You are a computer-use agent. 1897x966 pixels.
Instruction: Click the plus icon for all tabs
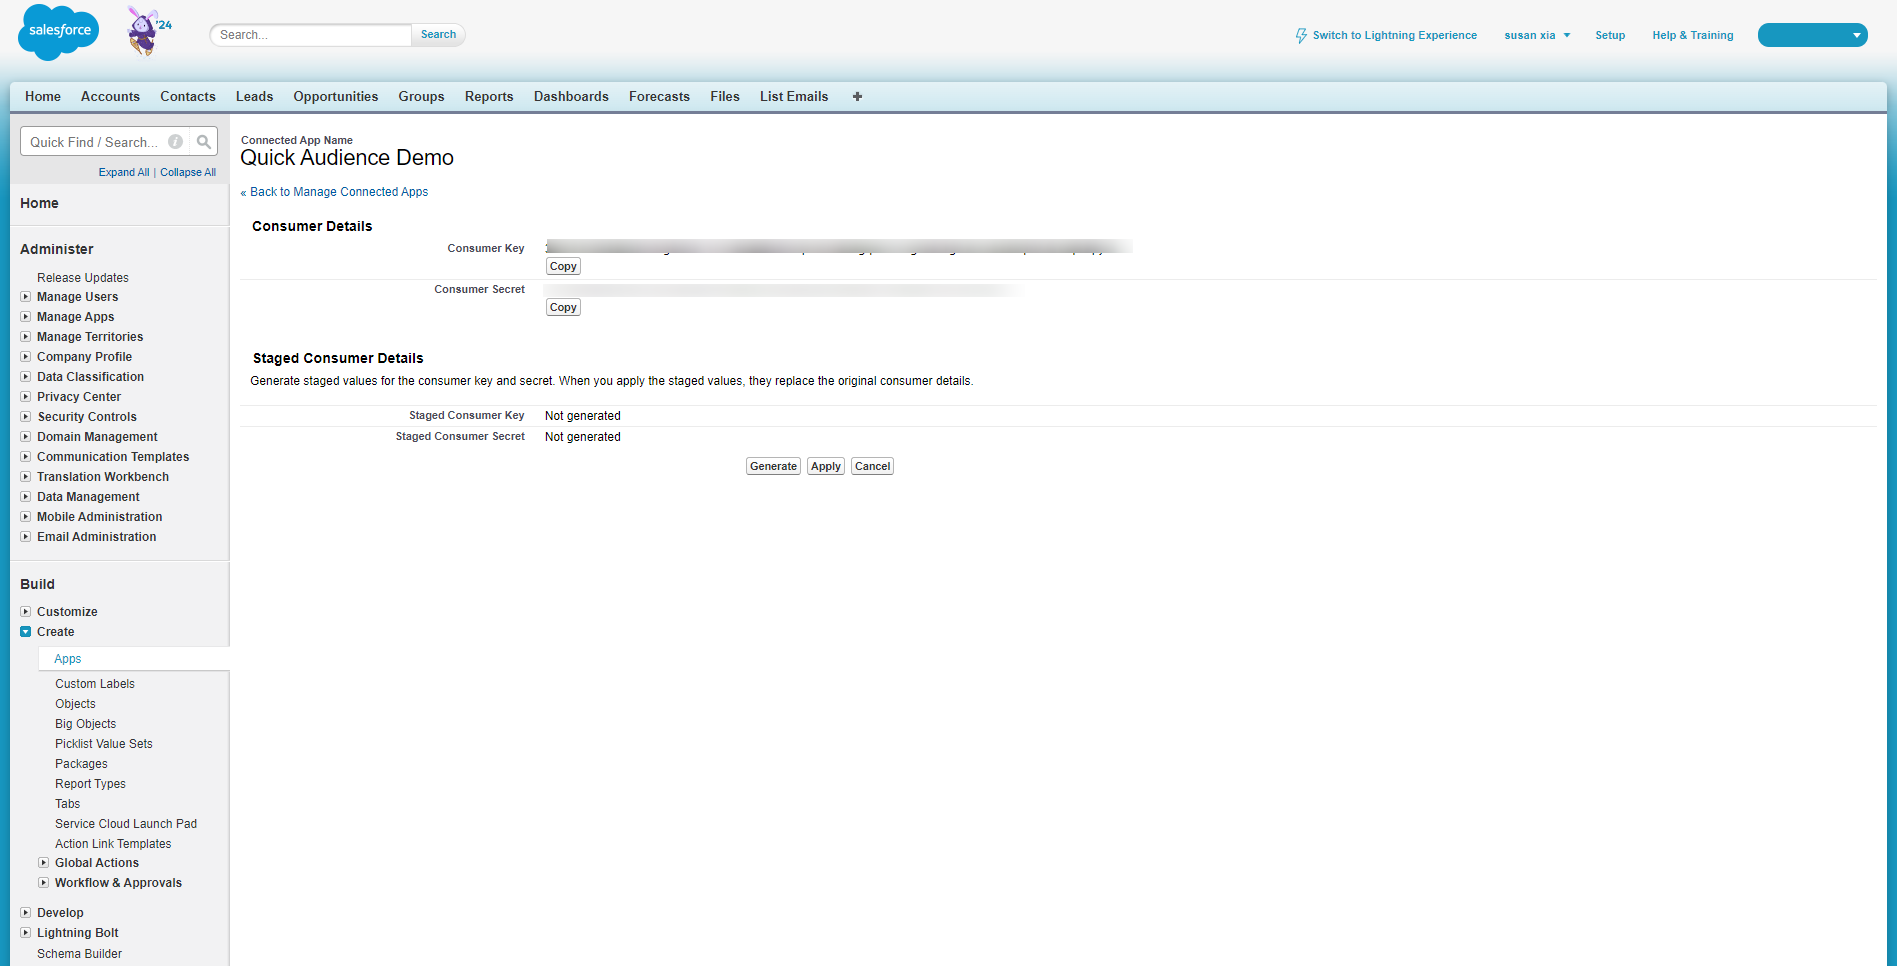pos(857,97)
